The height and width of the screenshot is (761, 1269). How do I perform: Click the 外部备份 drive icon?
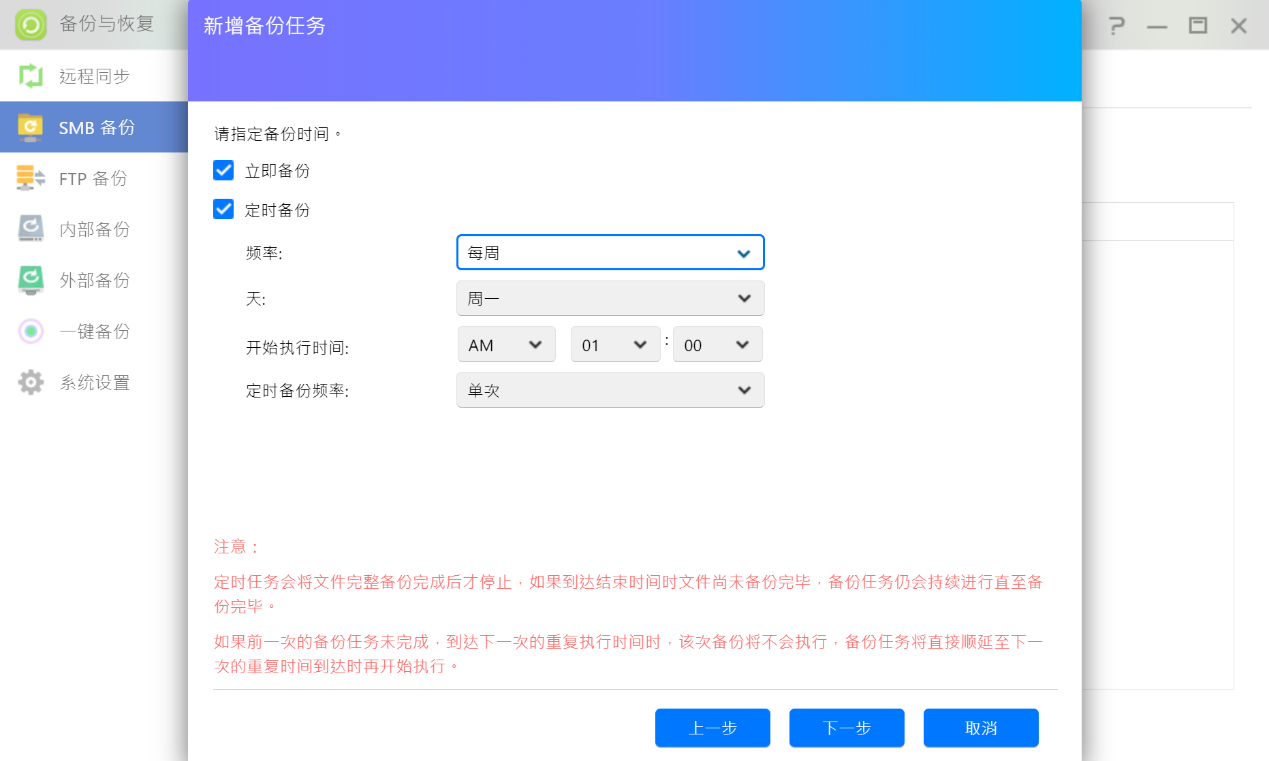point(31,280)
